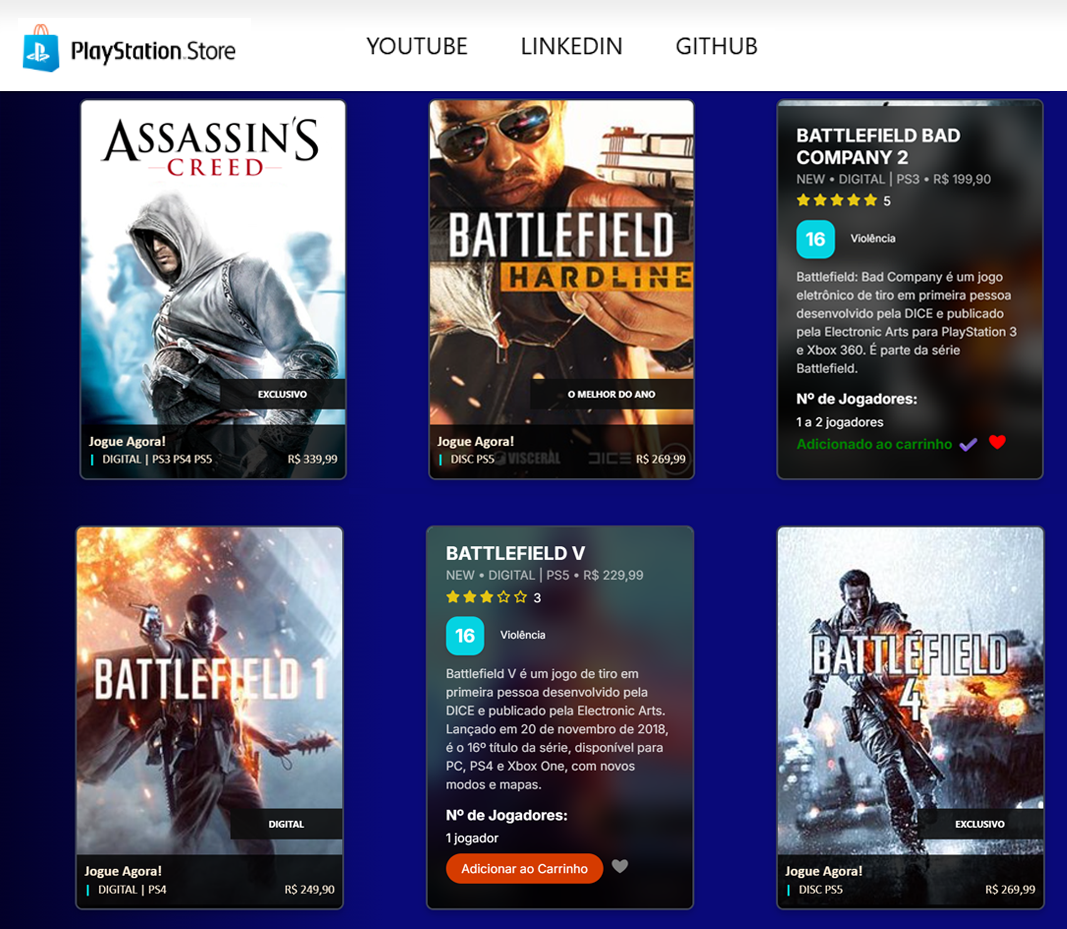The height and width of the screenshot is (929, 1067).
Task: Click the five-star rating on Bad Company 2
Action: (x=837, y=200)
